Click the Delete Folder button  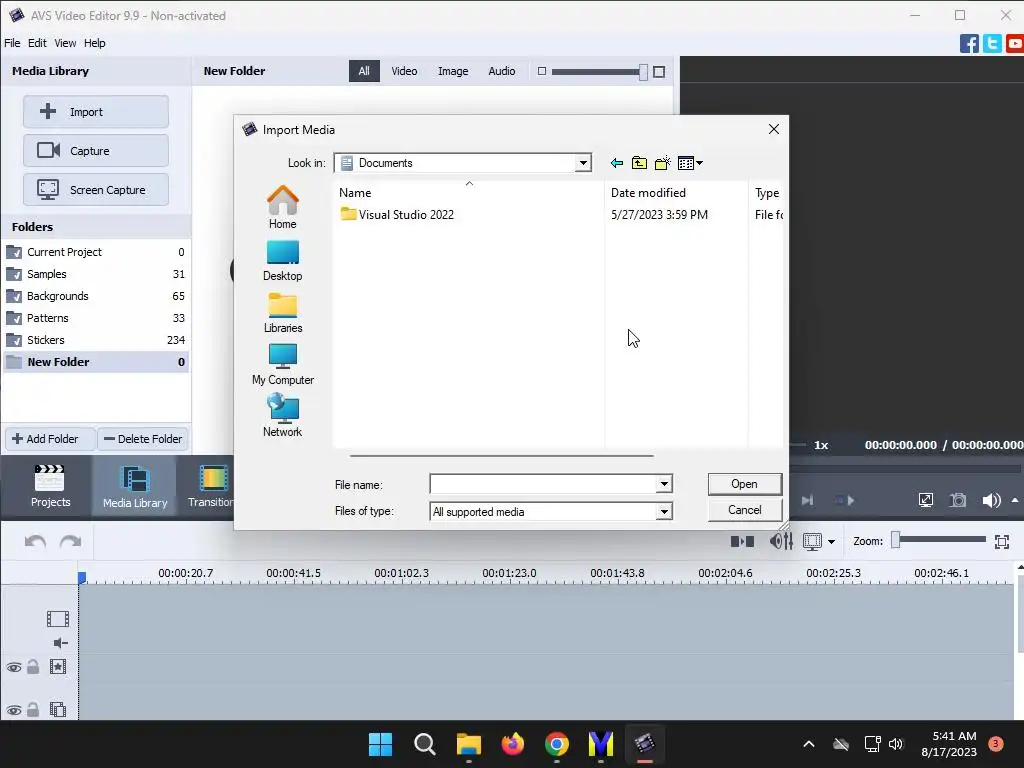[144, 439]
